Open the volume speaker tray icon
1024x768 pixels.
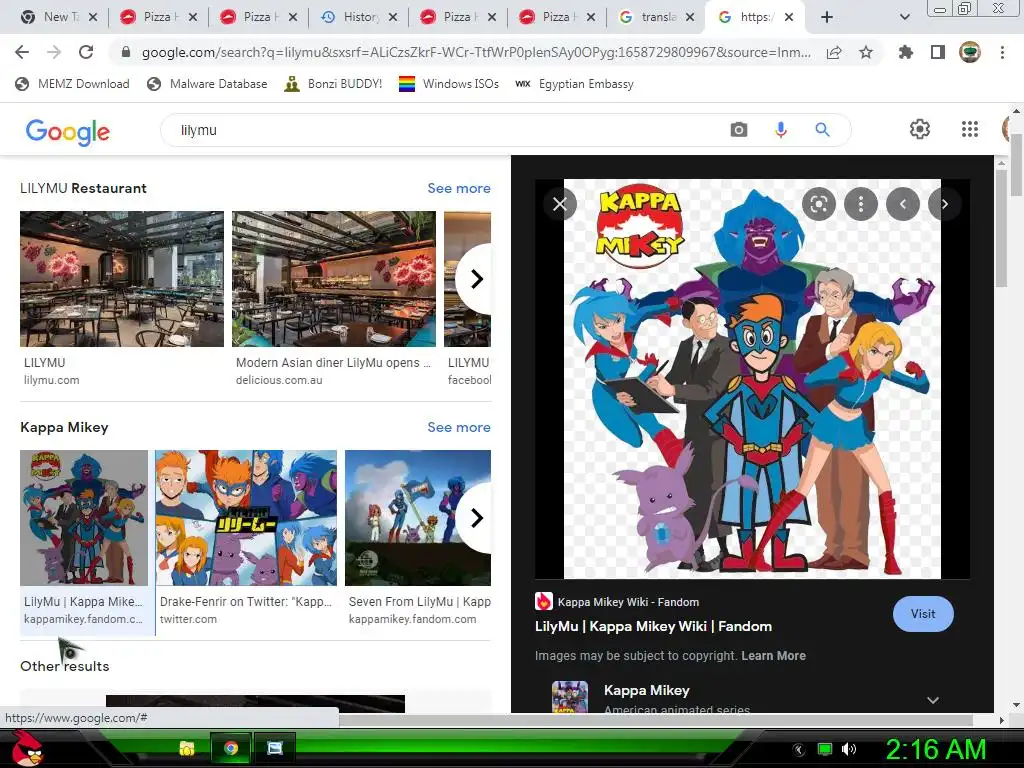849,750
